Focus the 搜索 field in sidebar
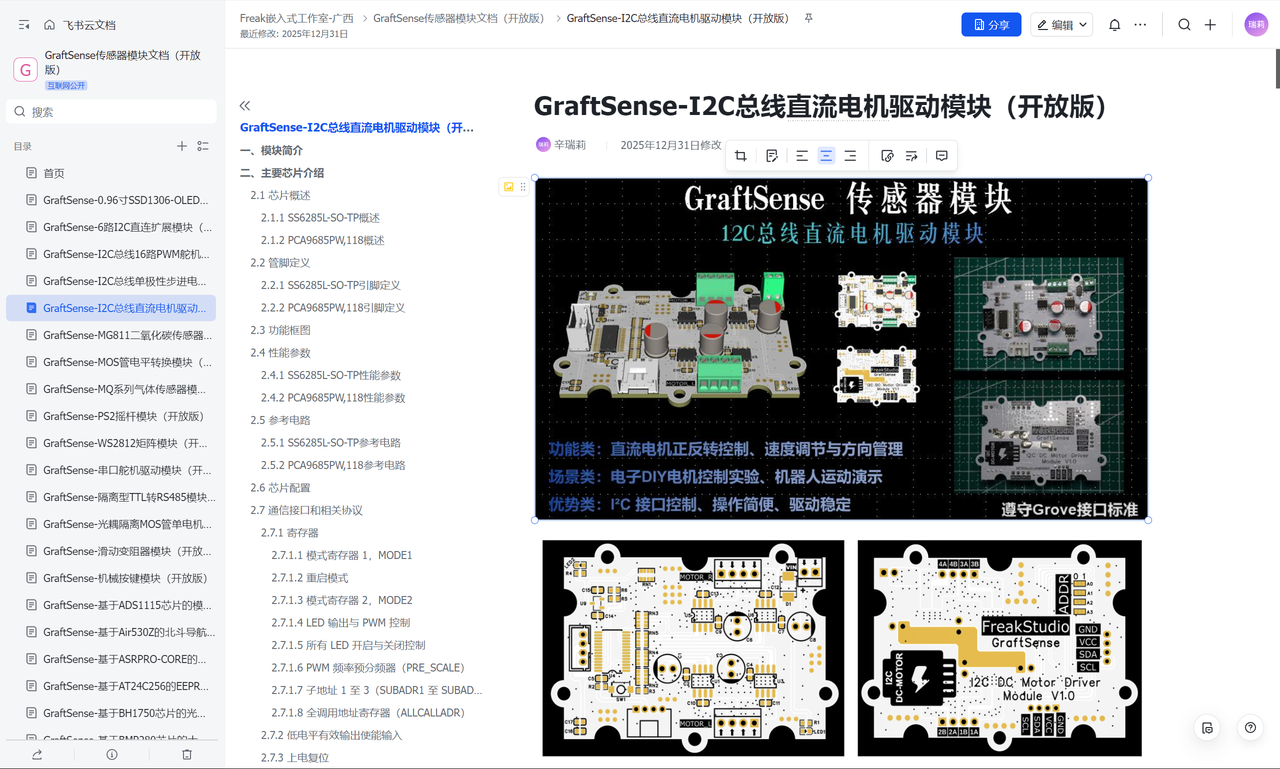Image resolution: width=1280 pixels, height=769 pixels. 111,112
